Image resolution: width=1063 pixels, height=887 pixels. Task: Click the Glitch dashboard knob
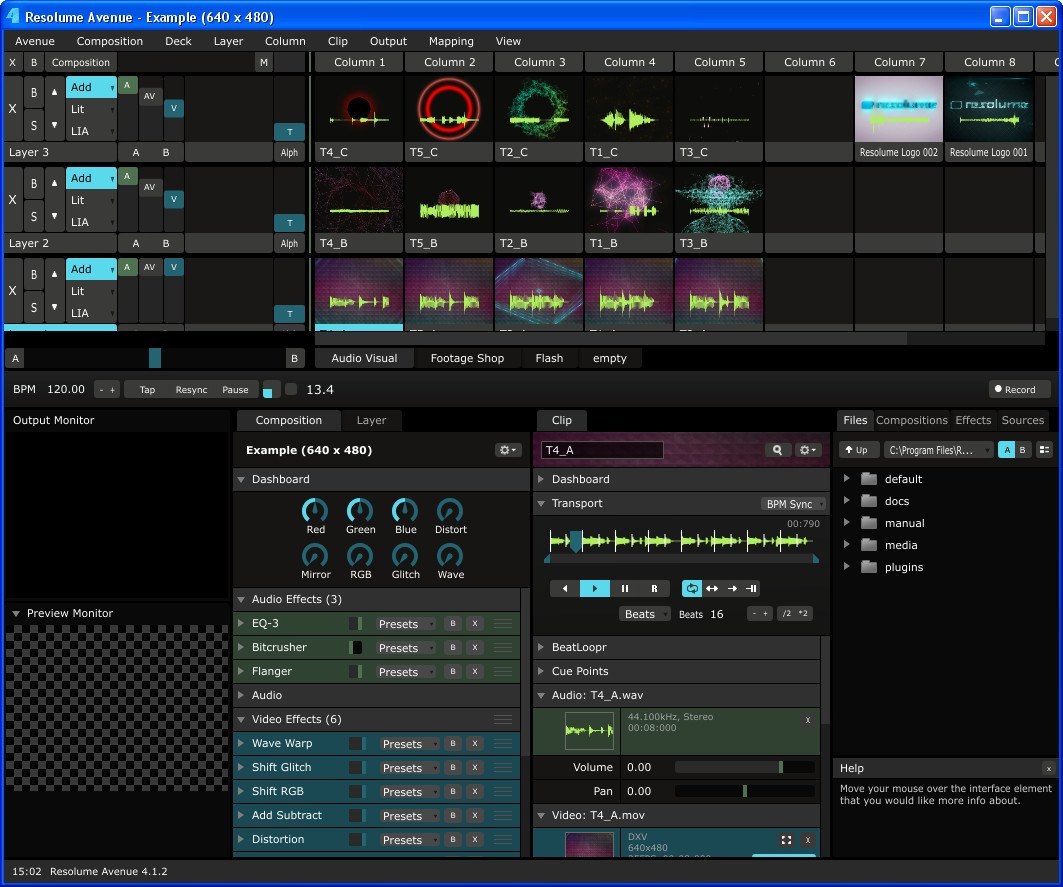coord(405,556)
